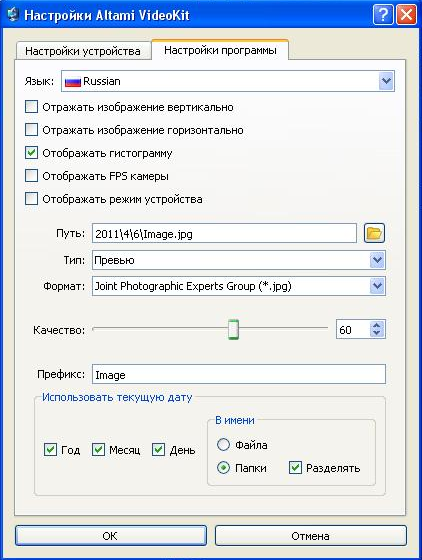Decrease quality value with spinner down arrow
This screenshot has width=422, height=560.
click(377, 333)
